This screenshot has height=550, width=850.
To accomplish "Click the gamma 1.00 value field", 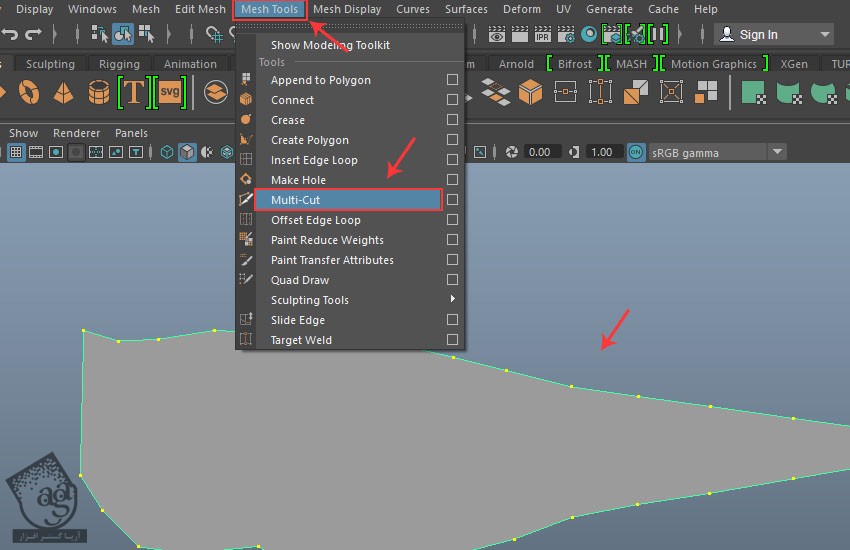I will [x=601, y=152].
